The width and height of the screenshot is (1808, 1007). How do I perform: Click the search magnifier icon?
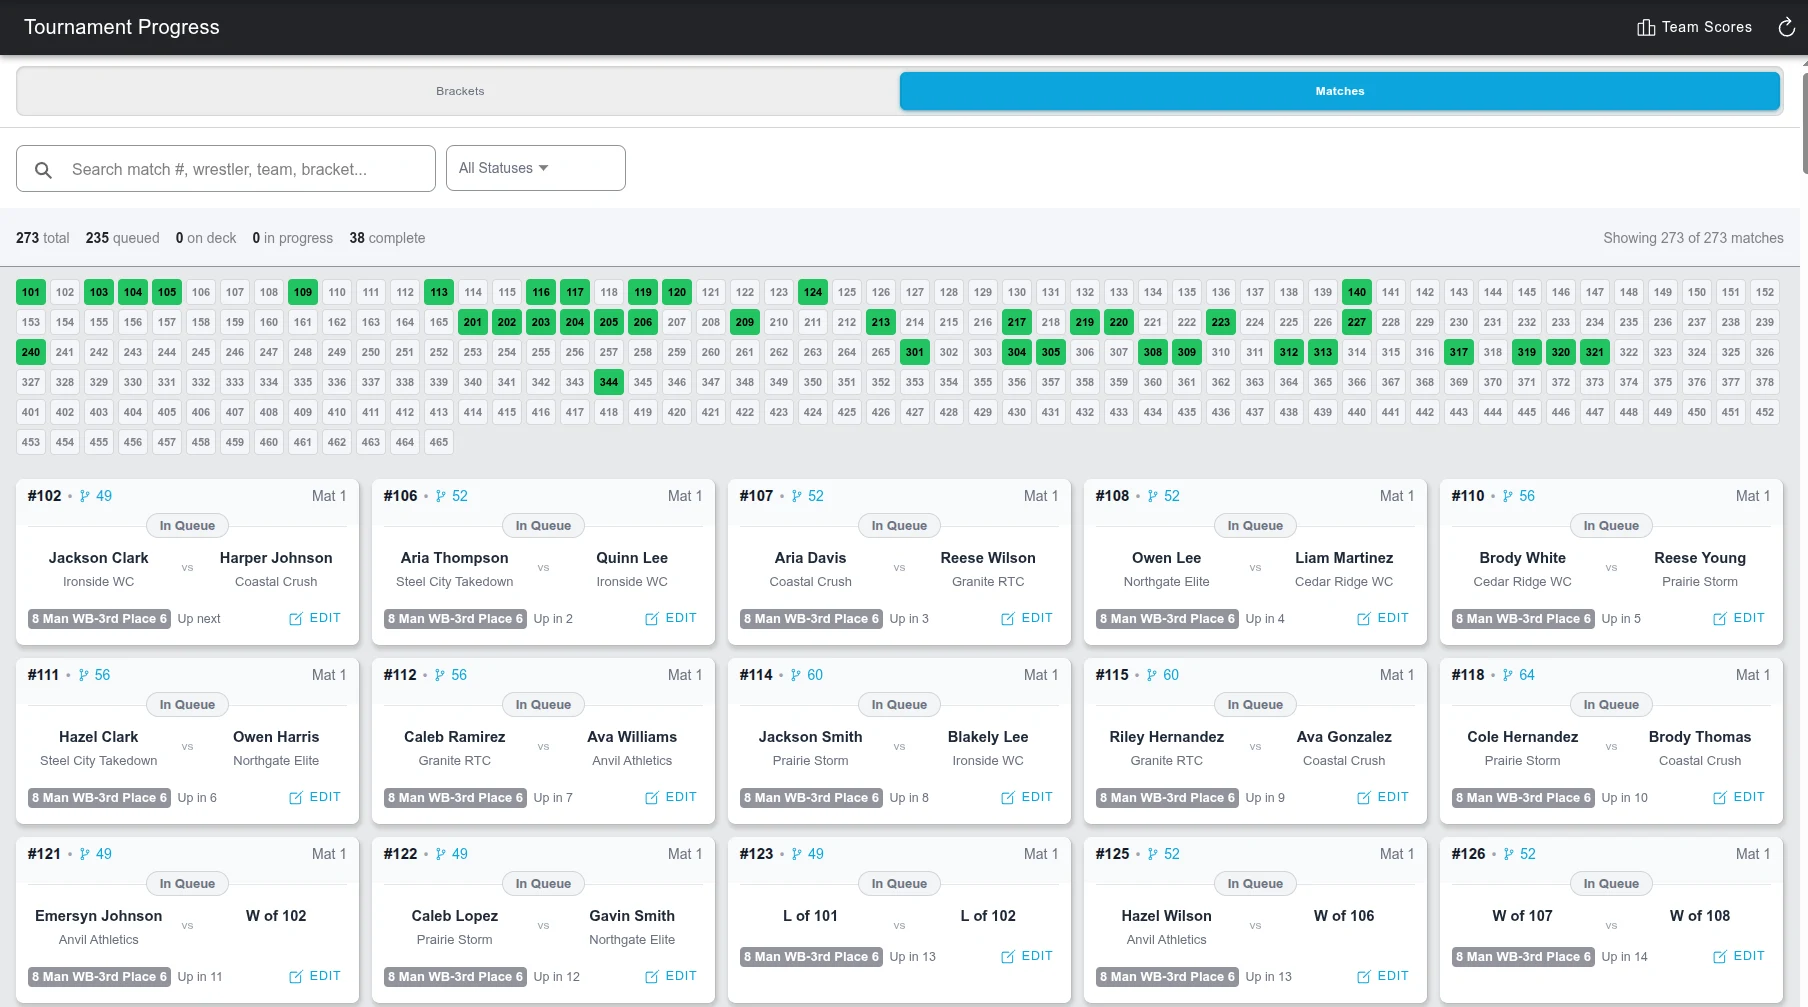point(43,170)
